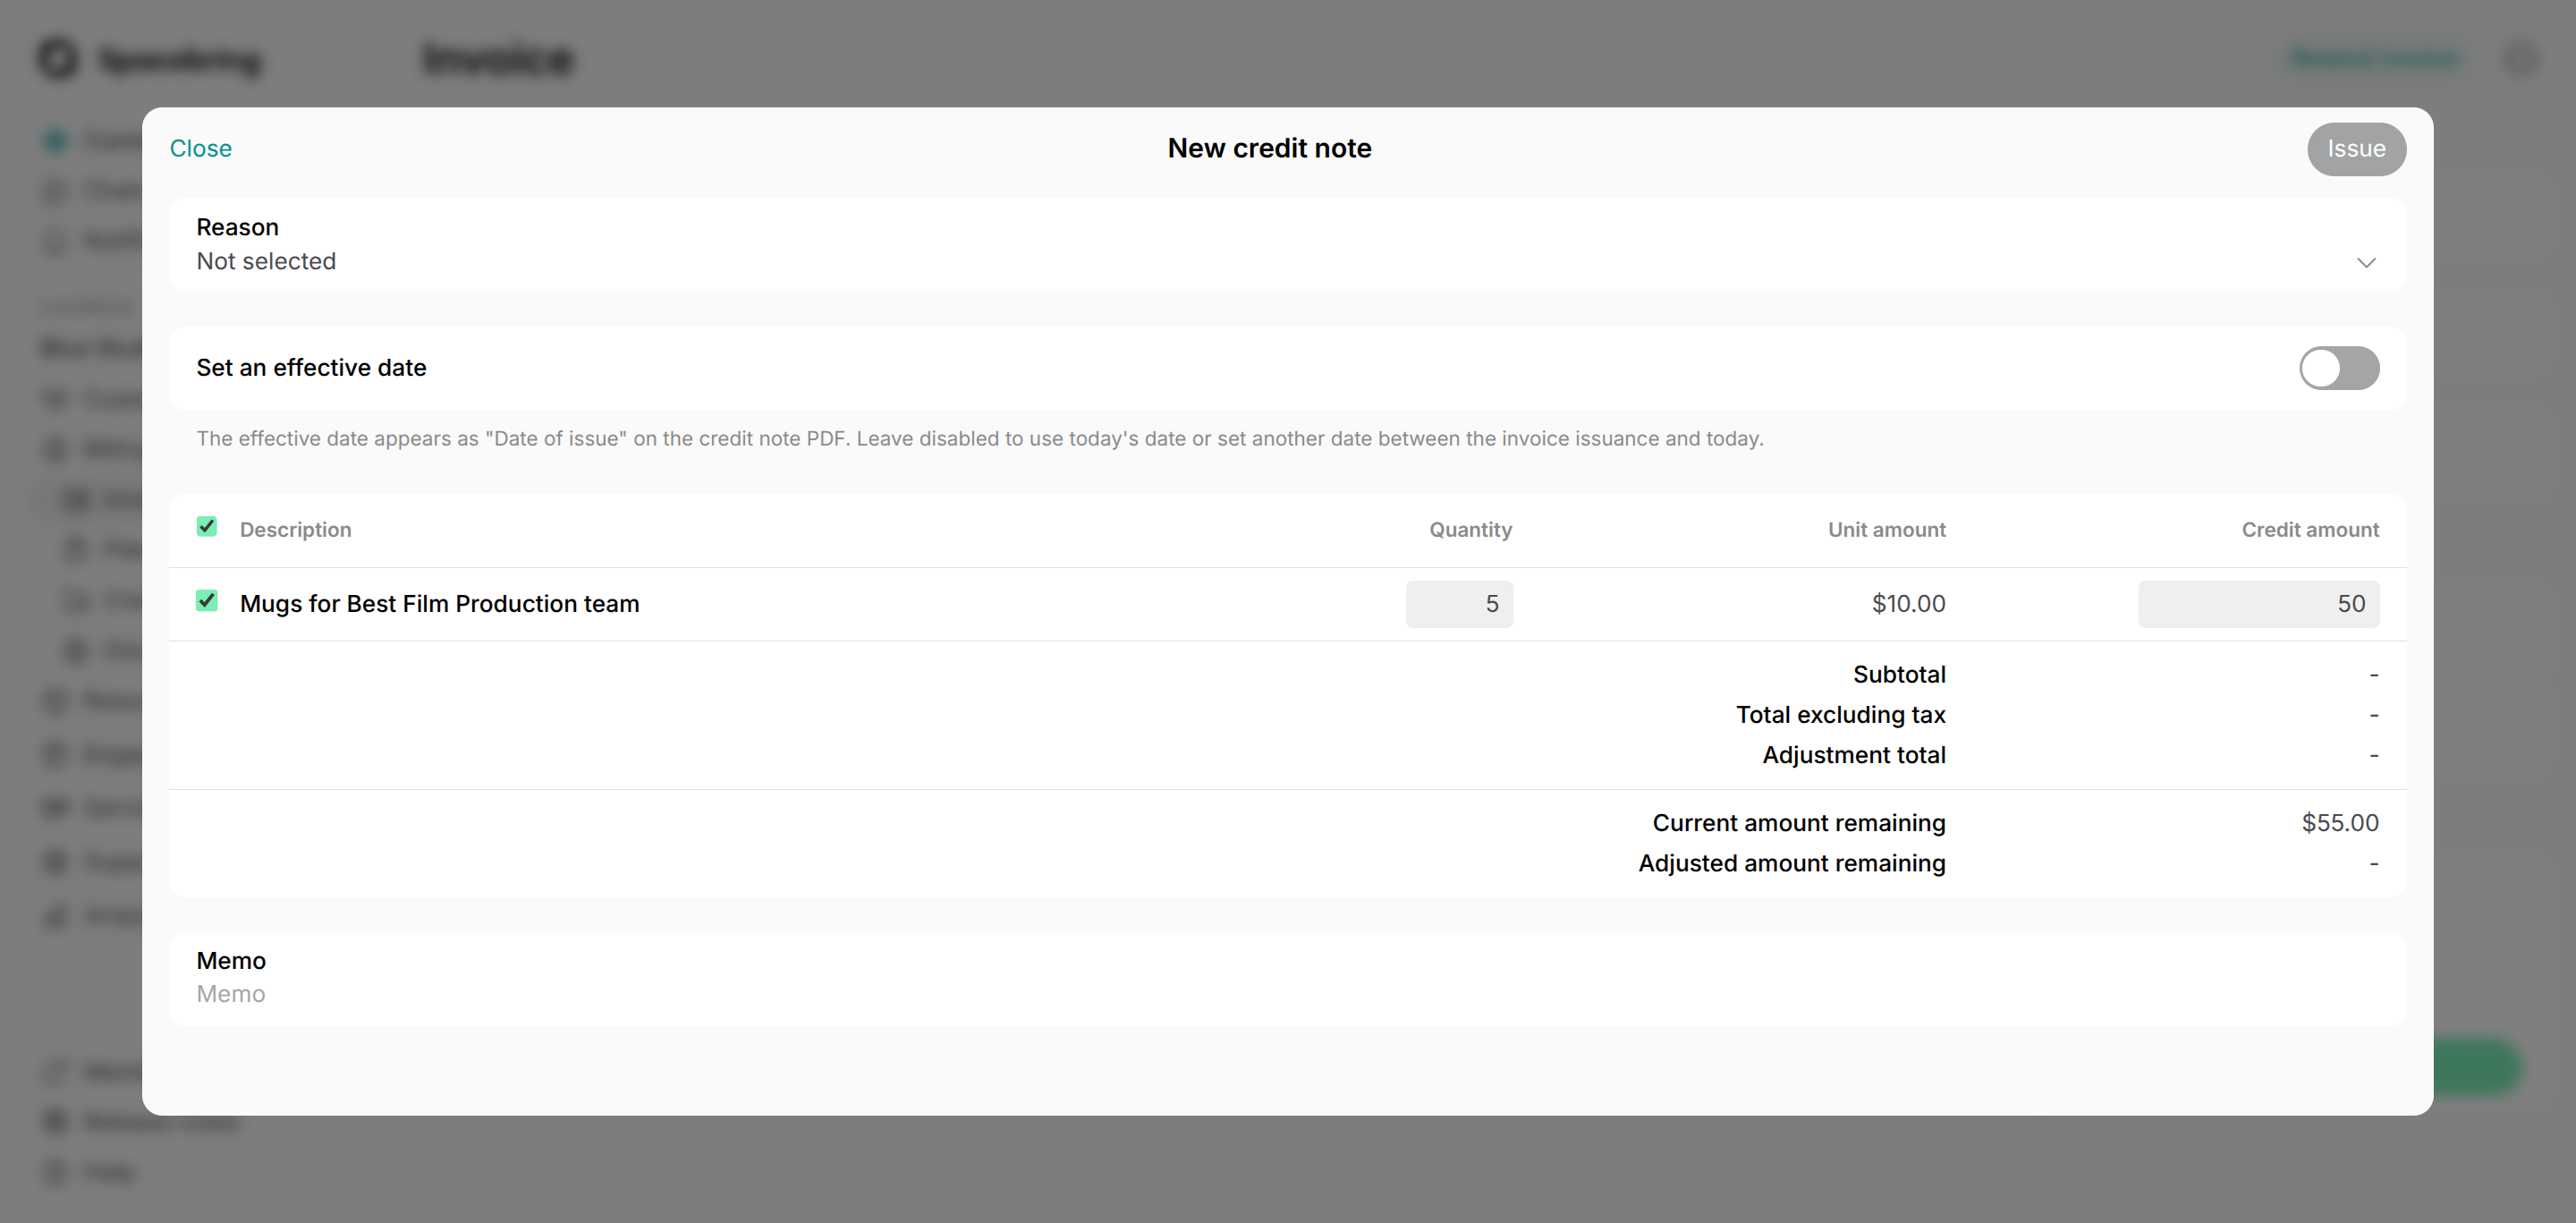Screen dimensions: 2576x1223
Task: Enable the effective date toggle
Action: (x=2338, y=368)
